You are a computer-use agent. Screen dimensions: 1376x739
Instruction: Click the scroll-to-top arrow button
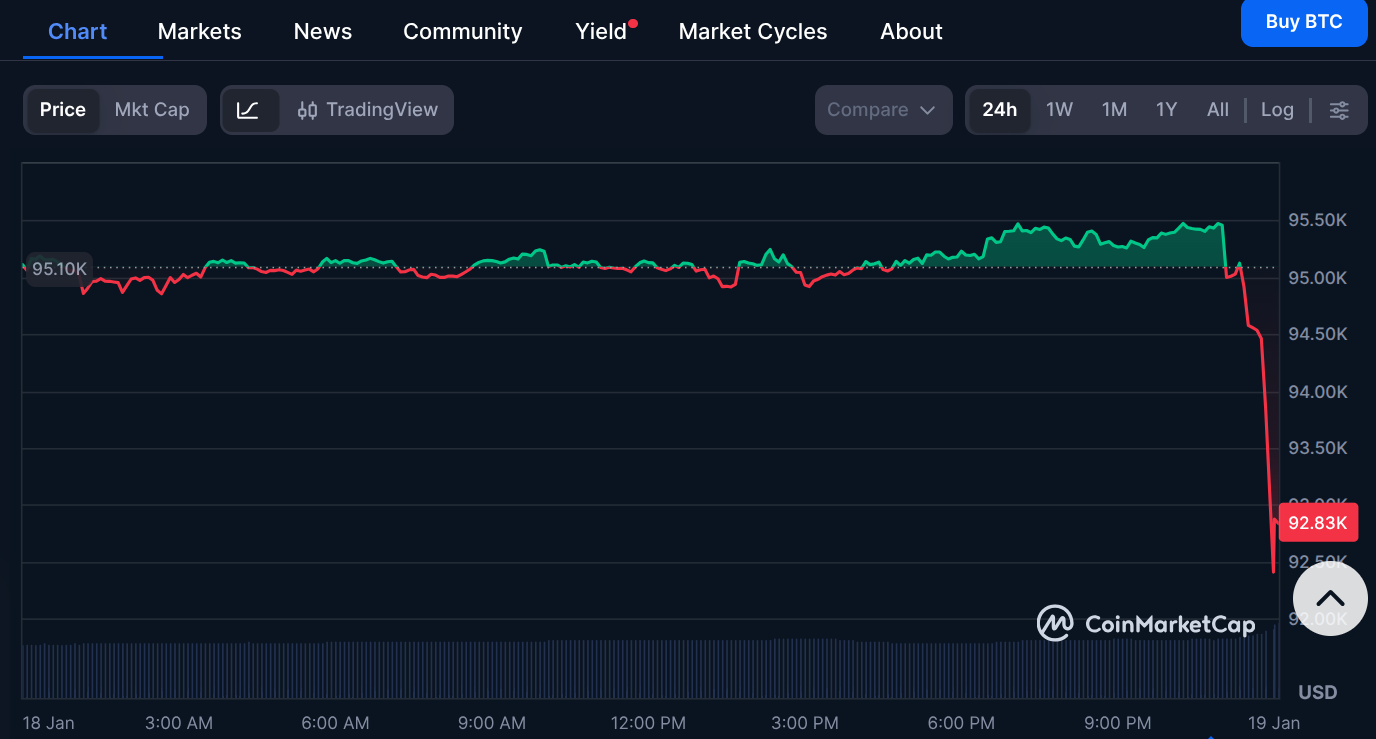[x=1330, y=598]
